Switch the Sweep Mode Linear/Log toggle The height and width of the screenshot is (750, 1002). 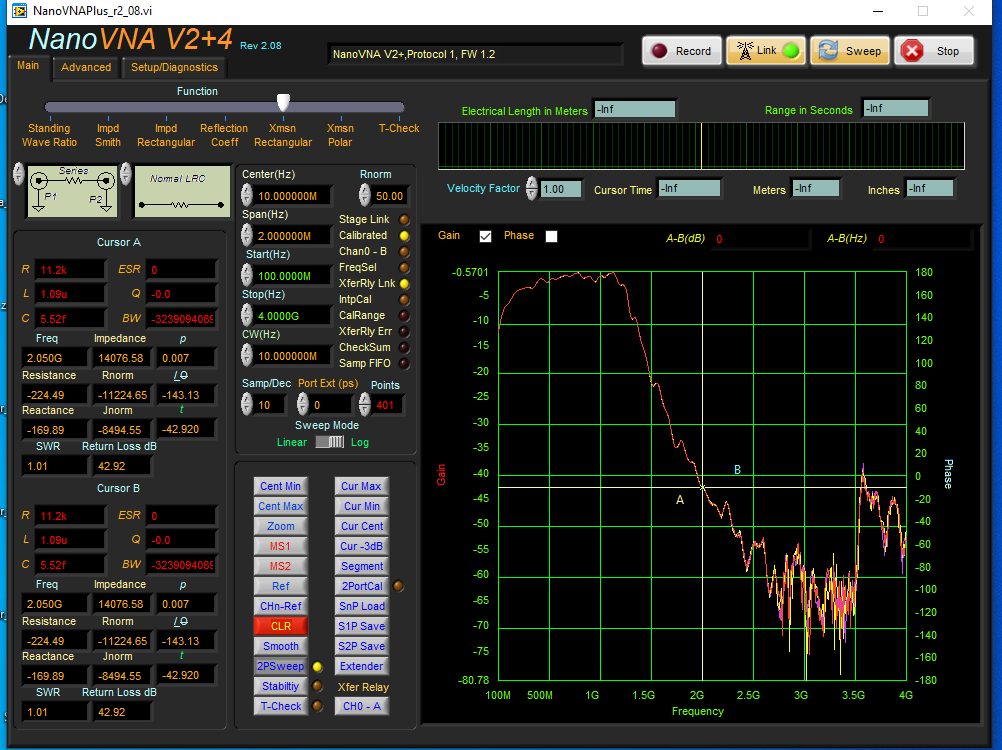330,442
